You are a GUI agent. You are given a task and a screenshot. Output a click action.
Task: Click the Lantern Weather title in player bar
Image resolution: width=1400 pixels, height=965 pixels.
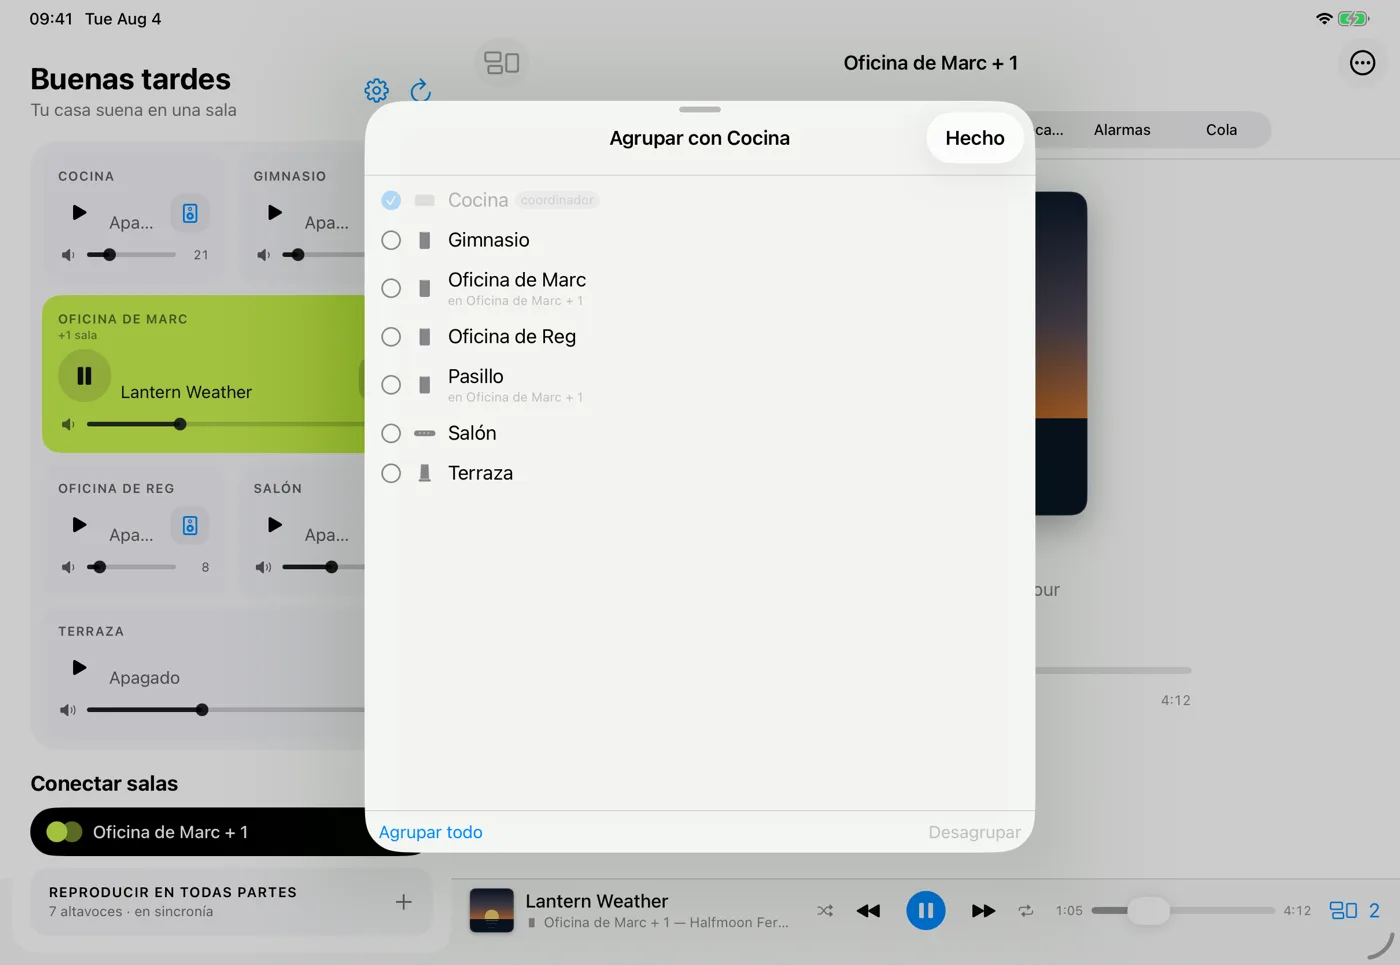(597, 901)
